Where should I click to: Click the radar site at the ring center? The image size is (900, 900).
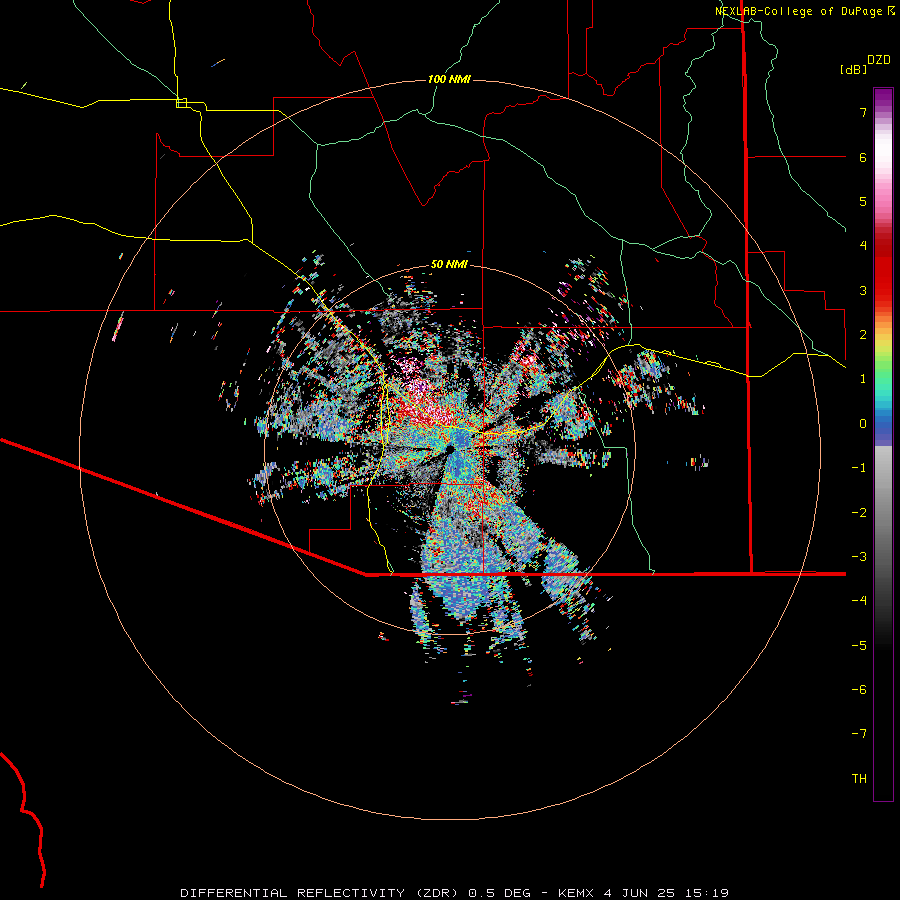pos(450,449)
